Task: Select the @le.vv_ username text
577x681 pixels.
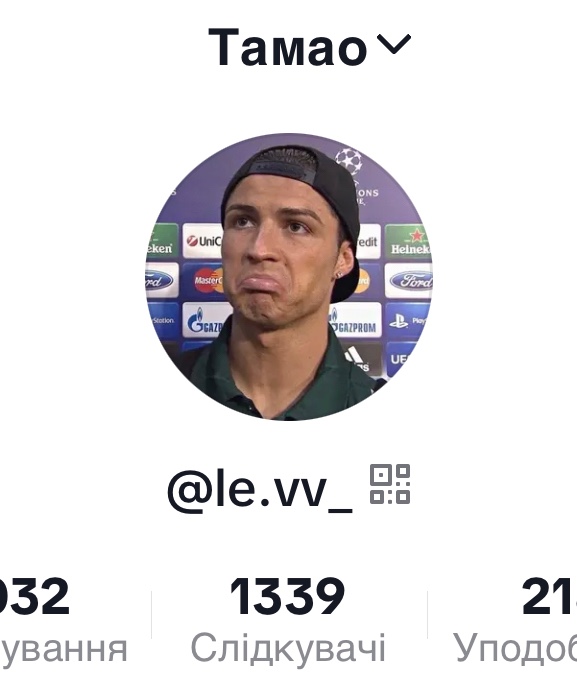Action: (260, 489)
